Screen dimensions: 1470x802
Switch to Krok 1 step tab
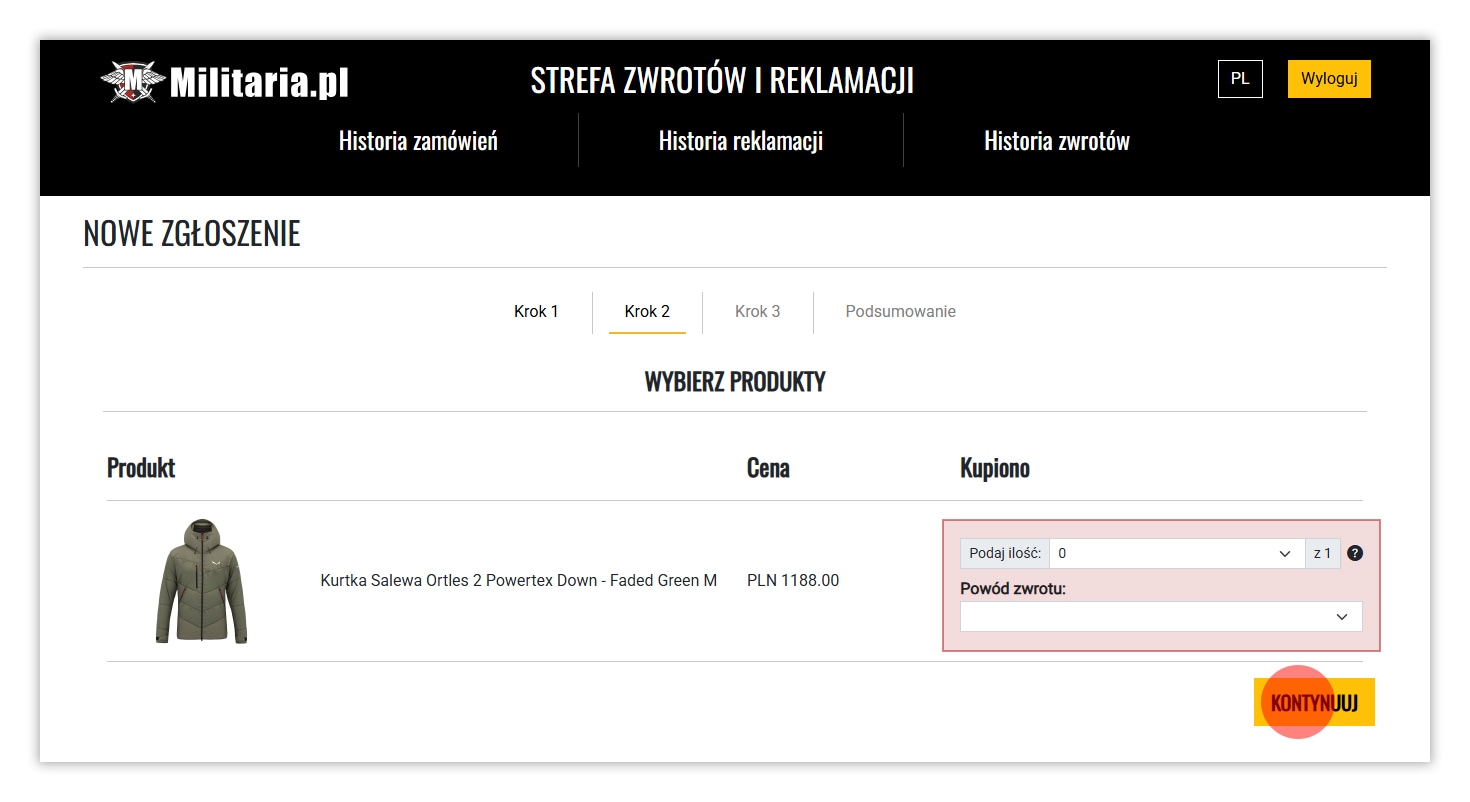(536, 312)
